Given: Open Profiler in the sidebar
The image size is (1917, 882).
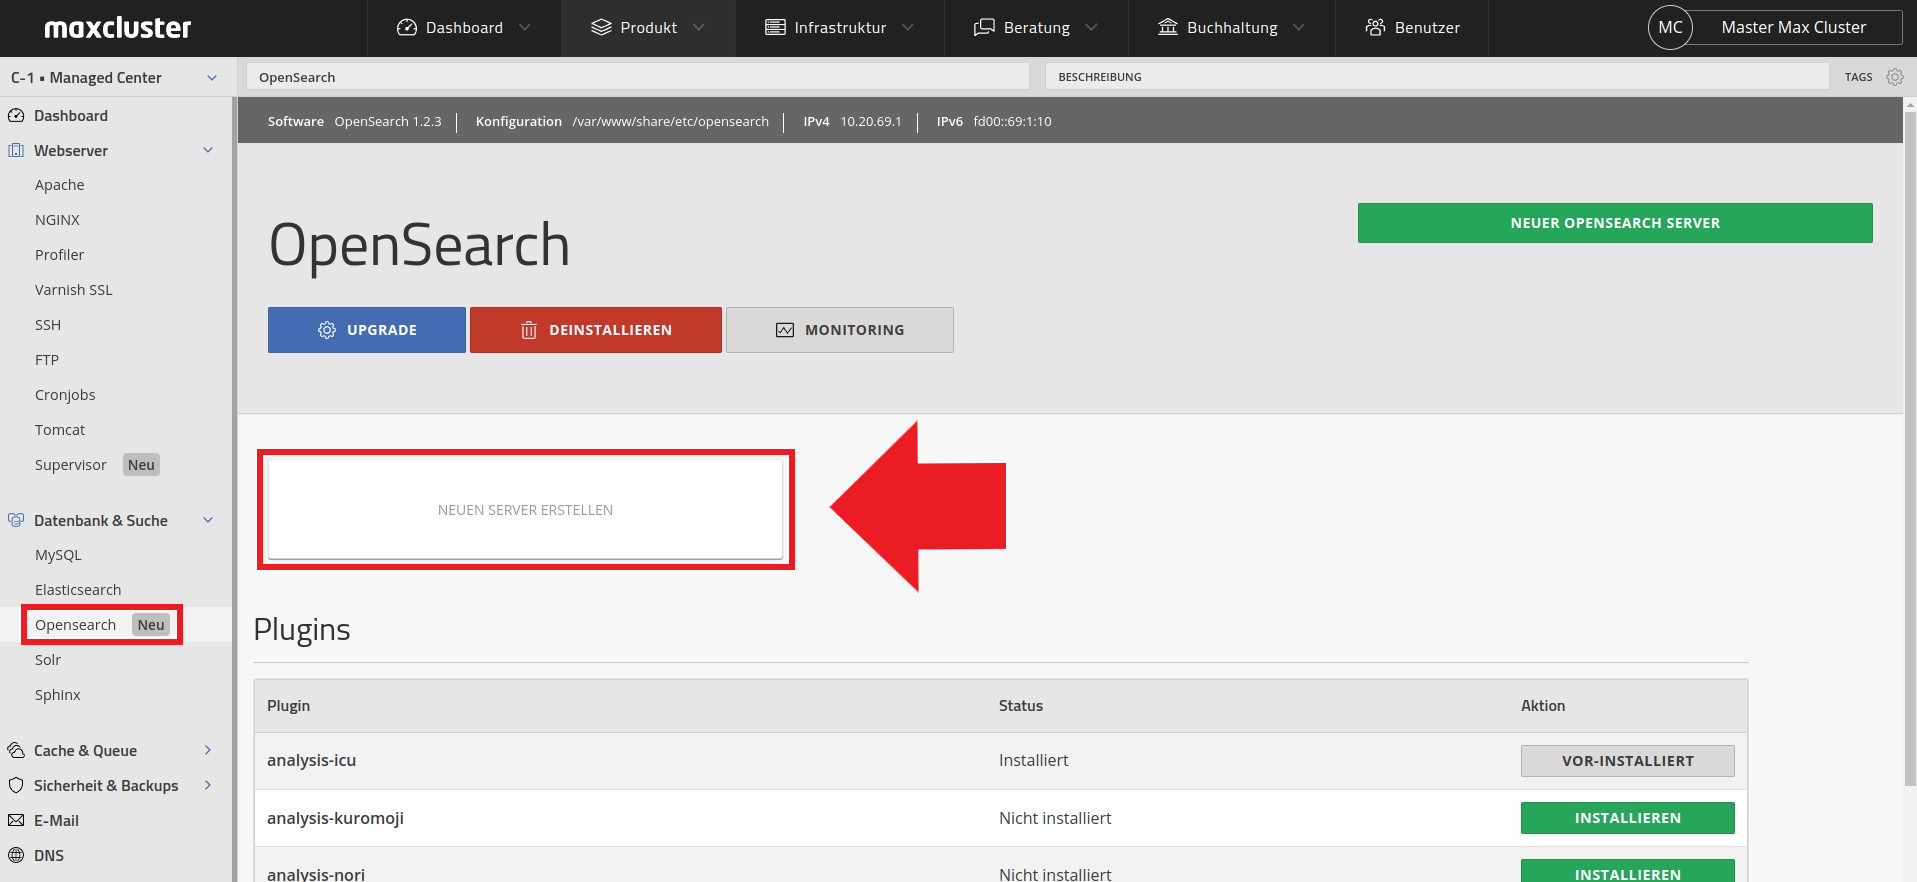Looking at the screenshot, I should (60, 256).
